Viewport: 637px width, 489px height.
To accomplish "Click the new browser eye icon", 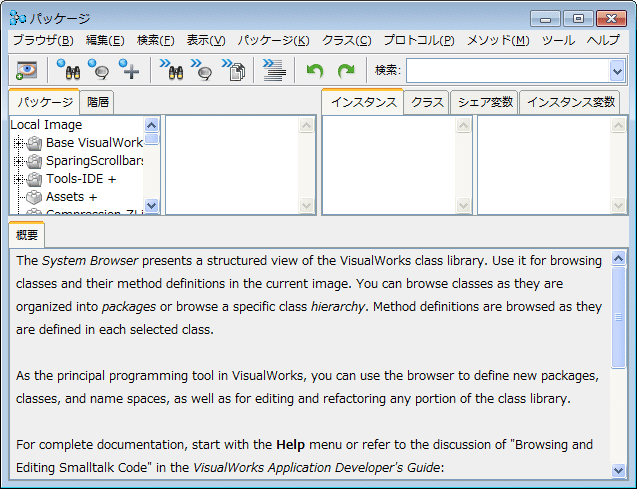I will pos(26,70).
